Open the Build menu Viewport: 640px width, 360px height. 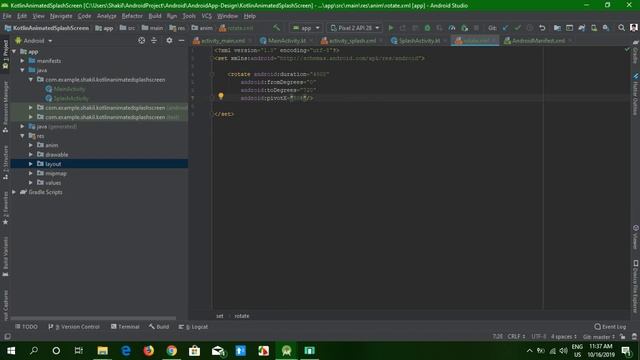(155, 16)
